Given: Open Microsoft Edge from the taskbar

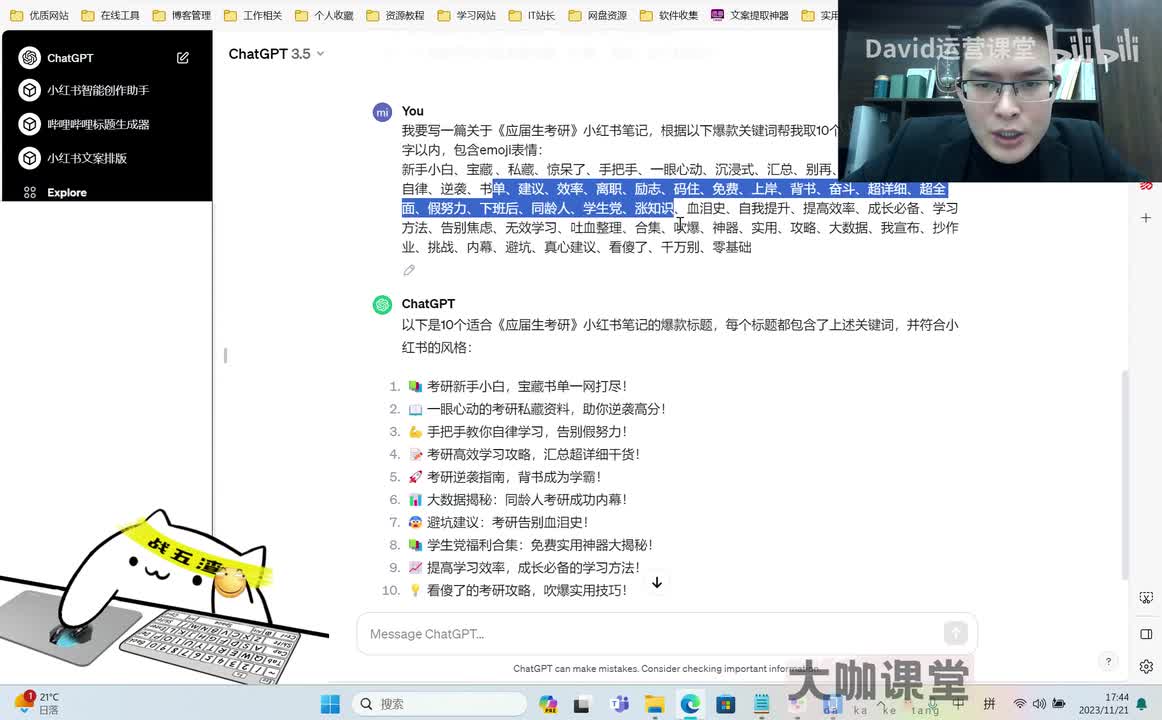Looking at the screenshot, I should (x=690, y=704).
